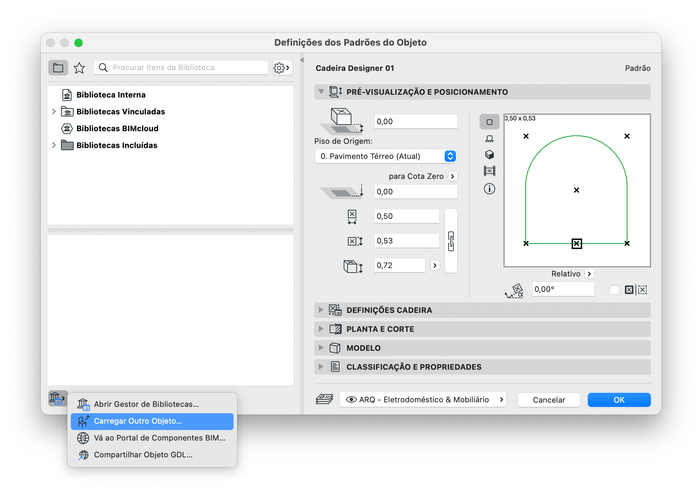
Task: Edit rotation angle field 0,00°
Action: [562, 289]
